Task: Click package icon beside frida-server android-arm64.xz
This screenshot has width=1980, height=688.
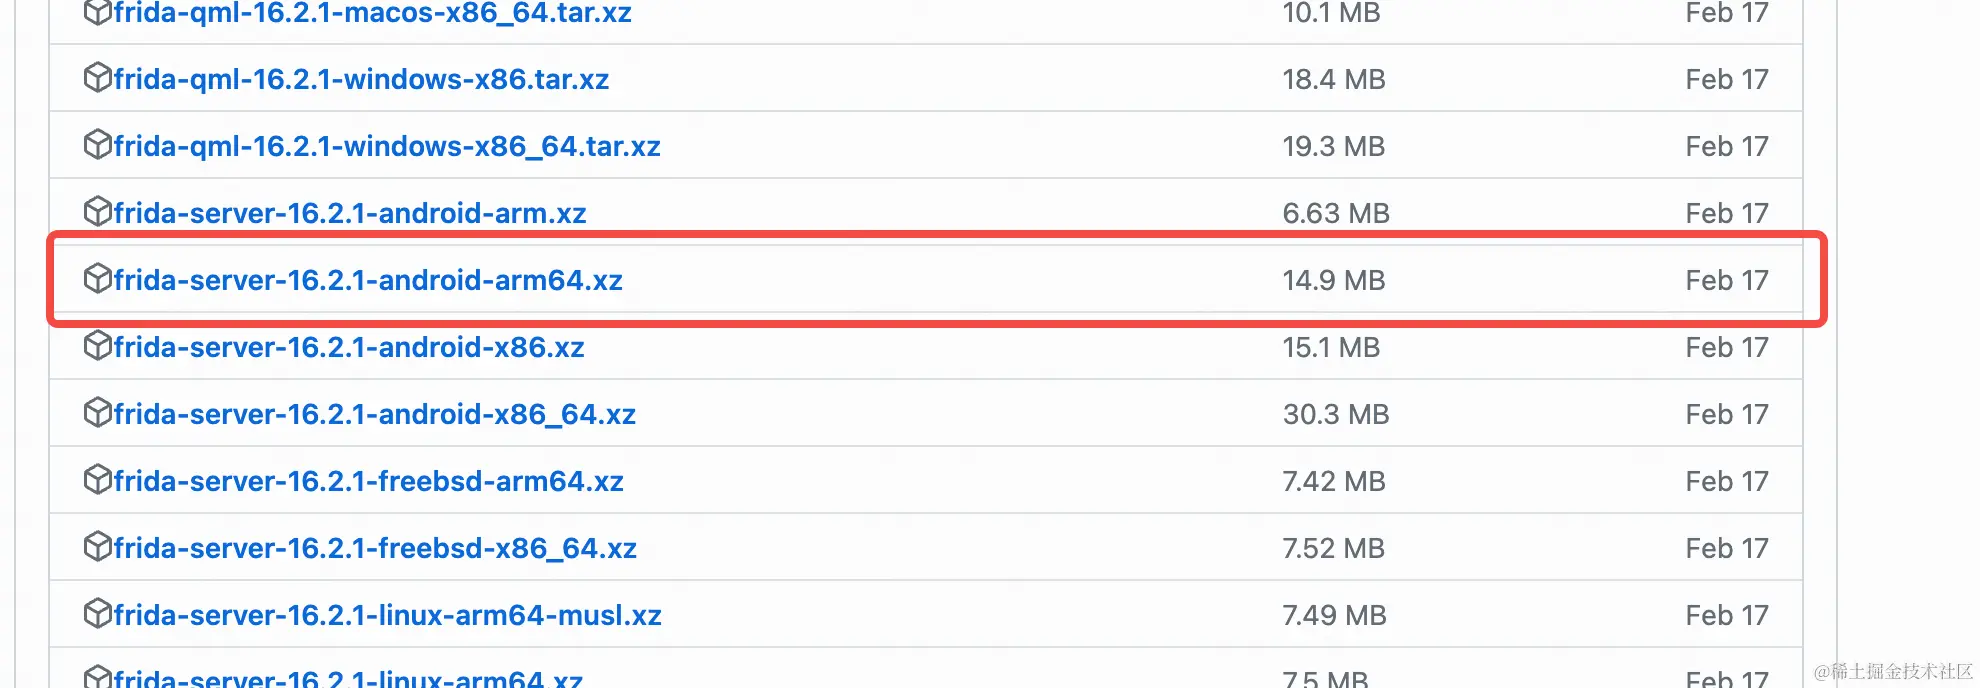Action: tap(97, 279)
